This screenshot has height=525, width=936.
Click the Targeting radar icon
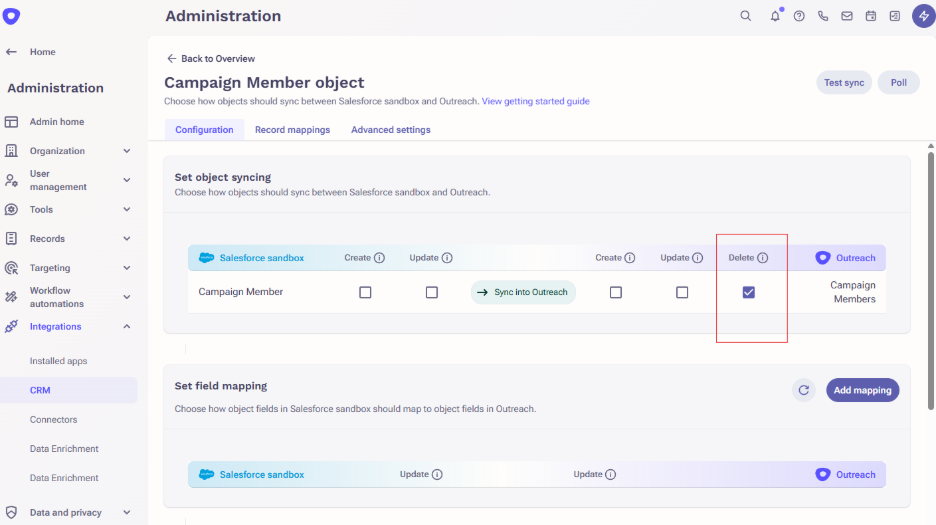pos(11,268)
